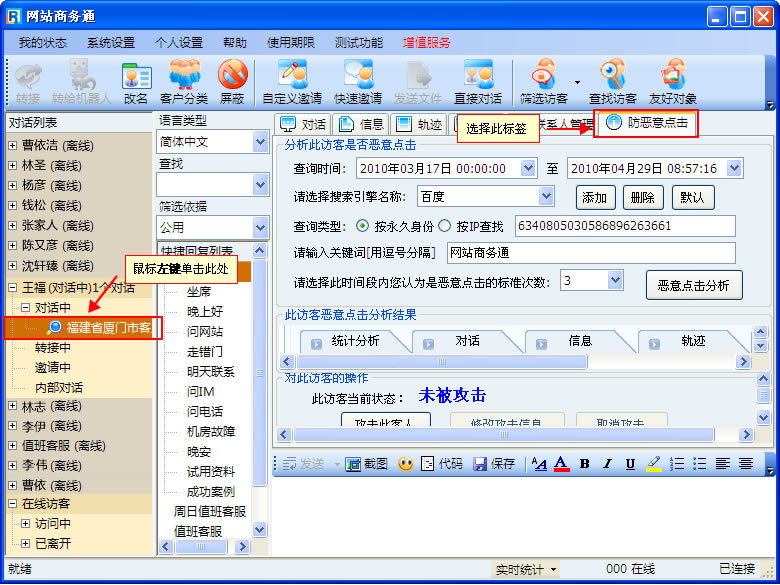Viewport: 780px width, 585px height.
Task: Click the 查找访客 find visitor icon
Action: [613, 82]
